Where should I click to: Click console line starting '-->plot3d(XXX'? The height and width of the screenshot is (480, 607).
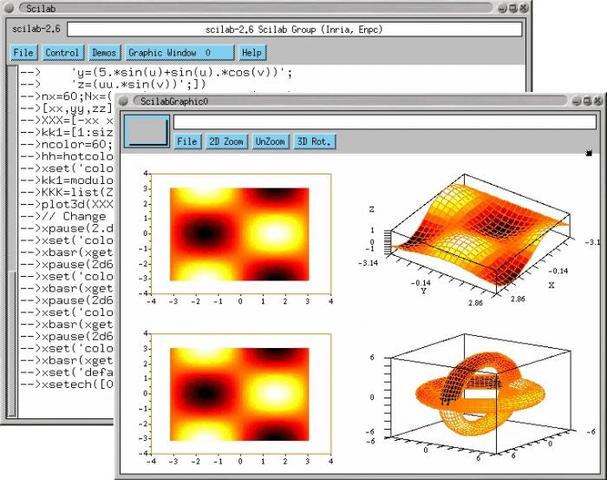(67, 204)
